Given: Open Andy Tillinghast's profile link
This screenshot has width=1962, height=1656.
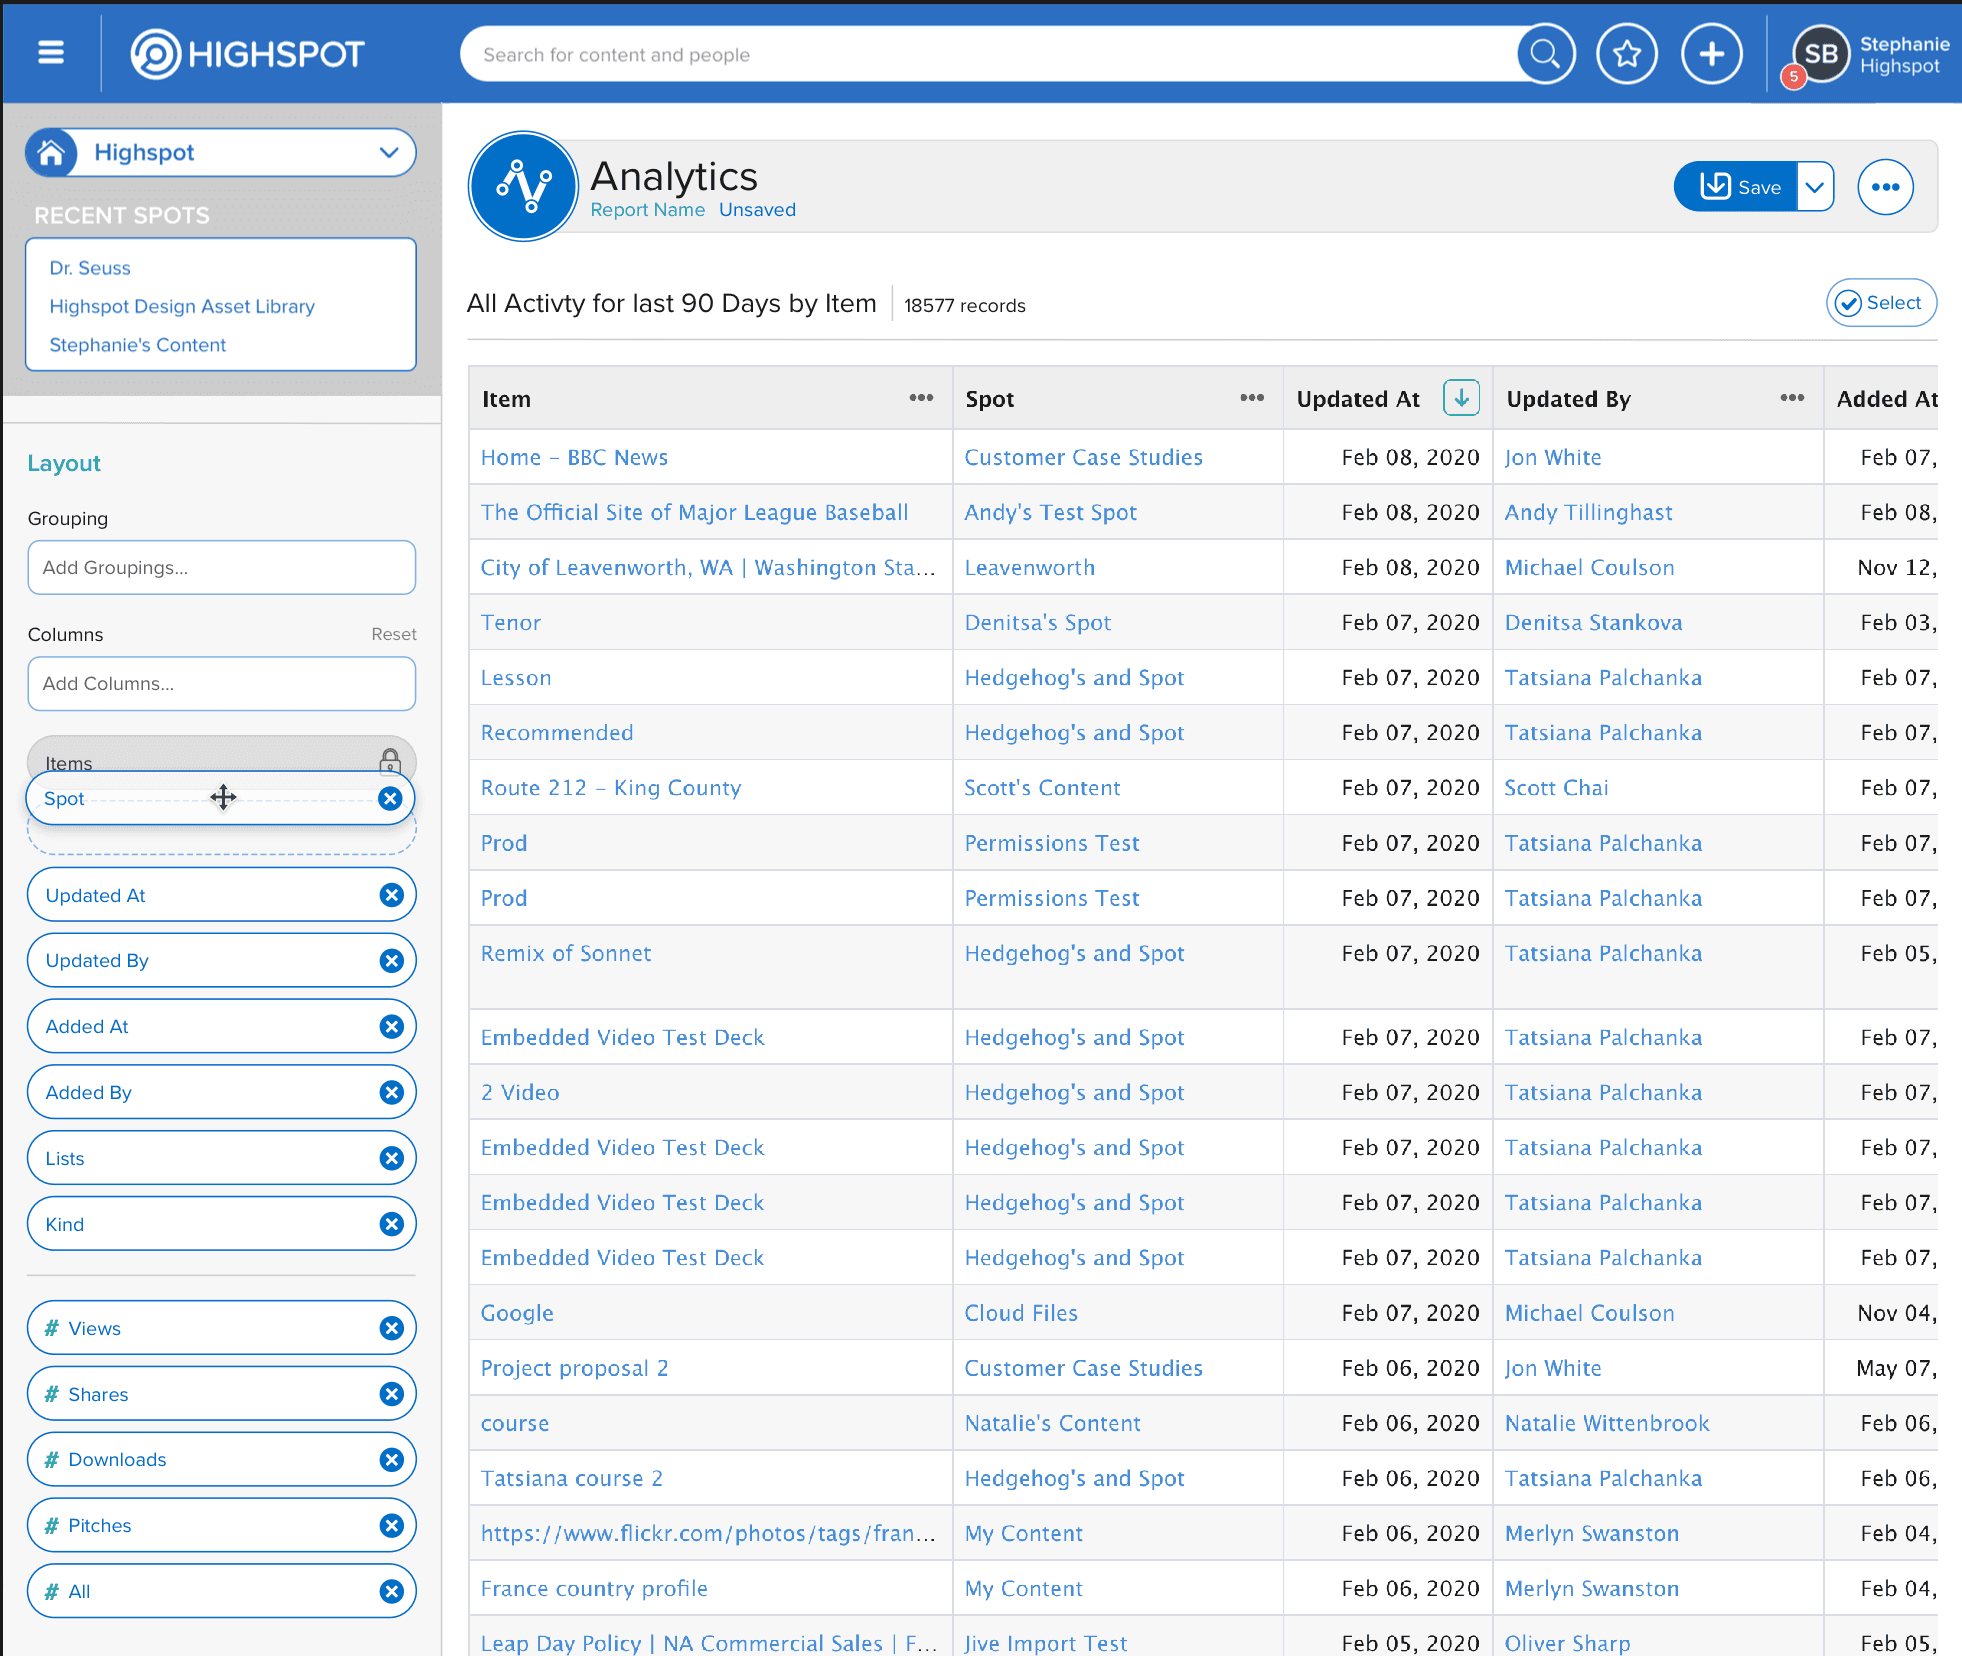Looking at the screenshot, I should [1589, 512].
